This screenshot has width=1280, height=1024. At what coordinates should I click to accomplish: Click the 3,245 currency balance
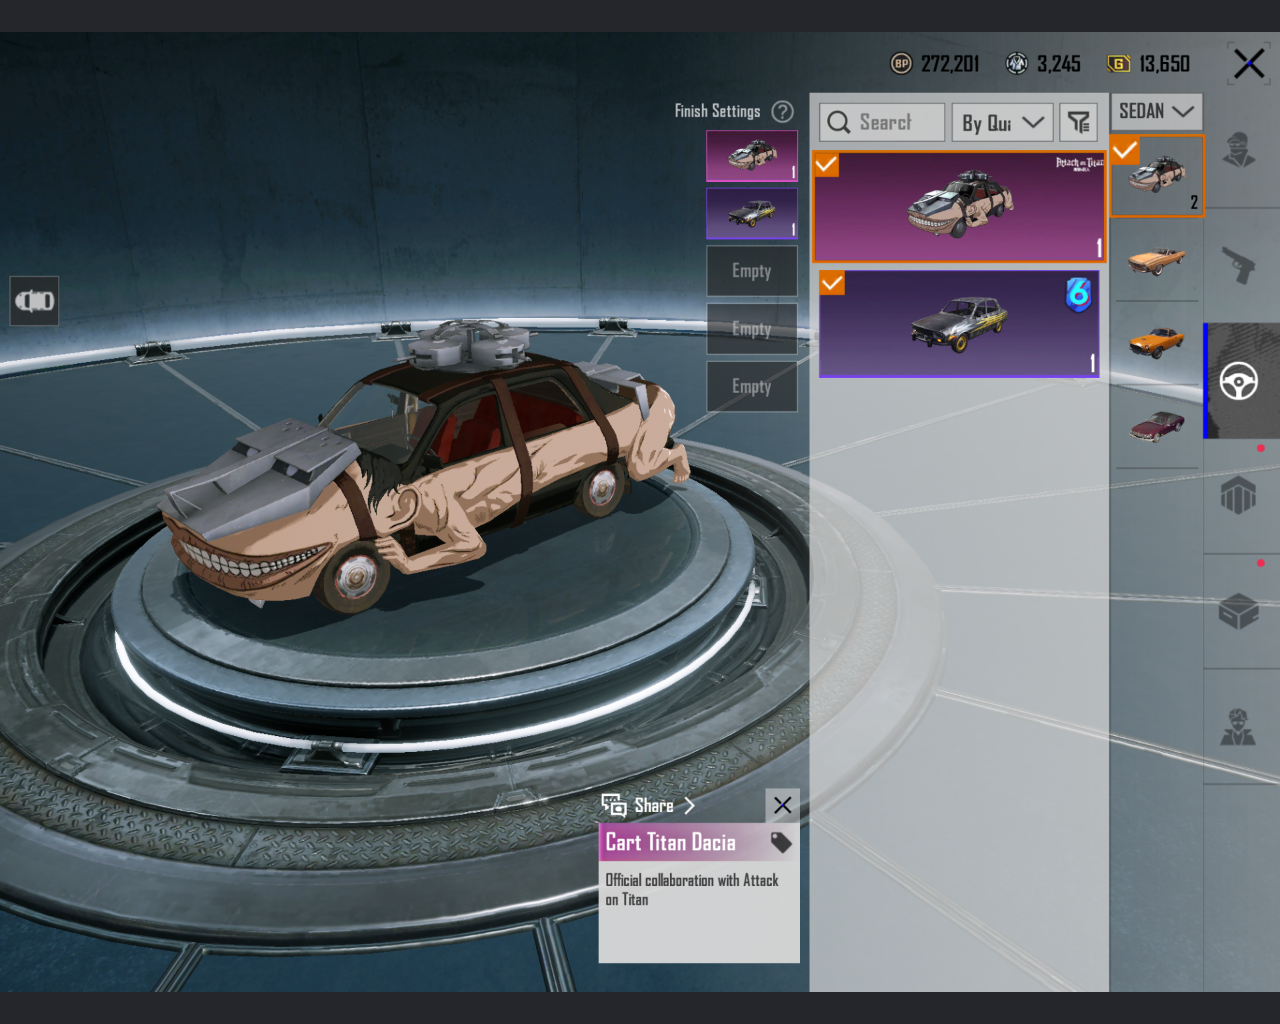click(1059, 64)
